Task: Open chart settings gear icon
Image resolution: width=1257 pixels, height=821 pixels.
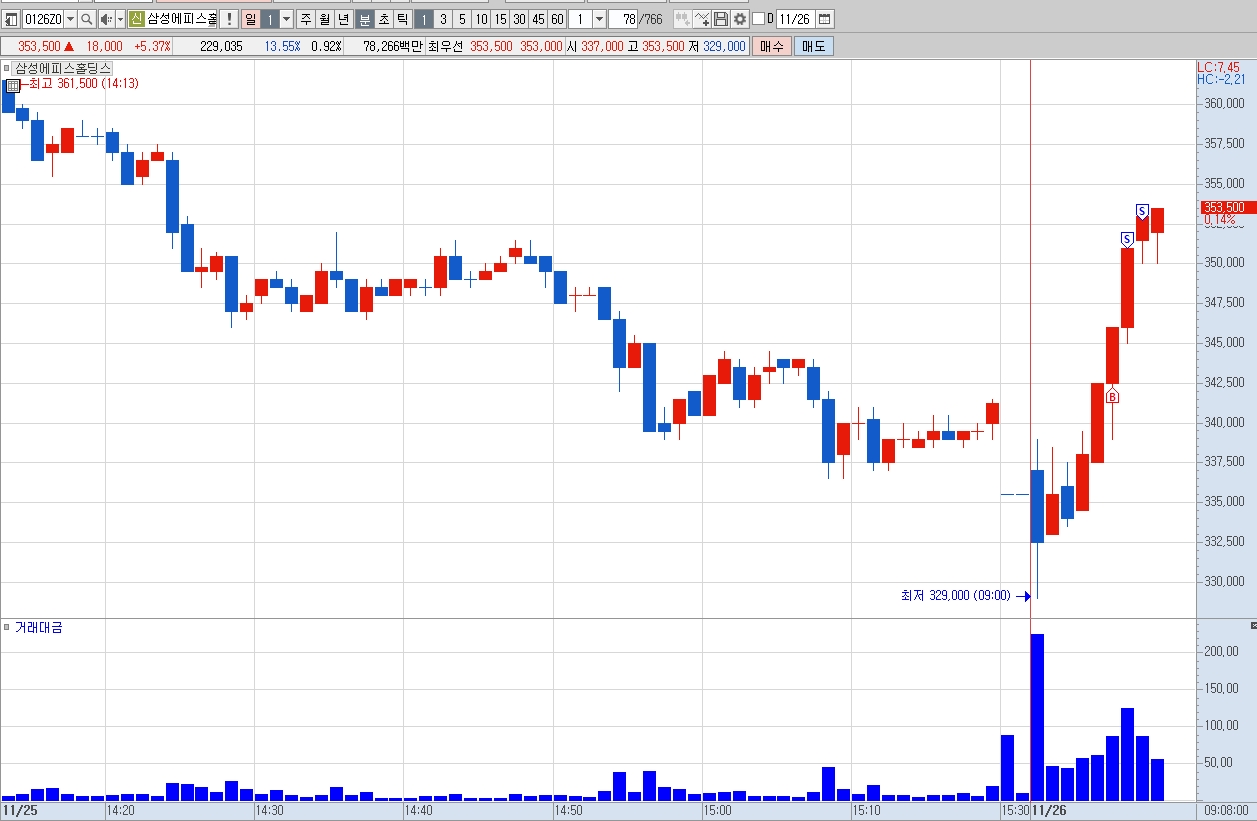Action: pyautogui.click(x=739, y=19)
